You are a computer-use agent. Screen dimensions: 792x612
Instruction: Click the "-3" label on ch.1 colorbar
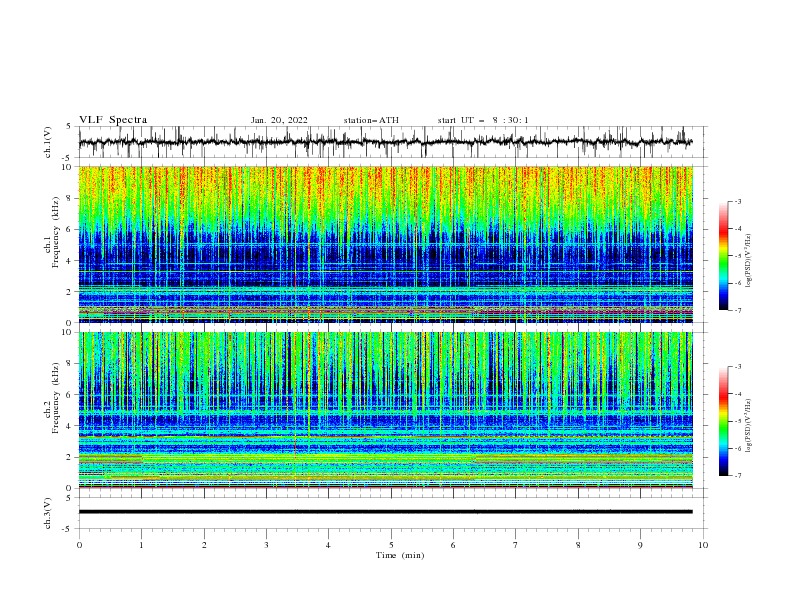(x=738, y=201)
